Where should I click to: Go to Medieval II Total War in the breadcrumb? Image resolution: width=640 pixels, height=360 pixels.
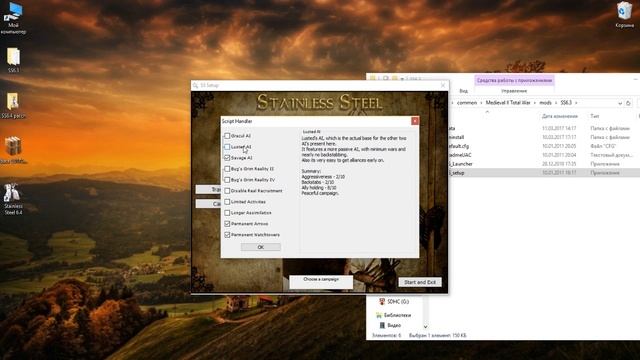tap(508, 103)
